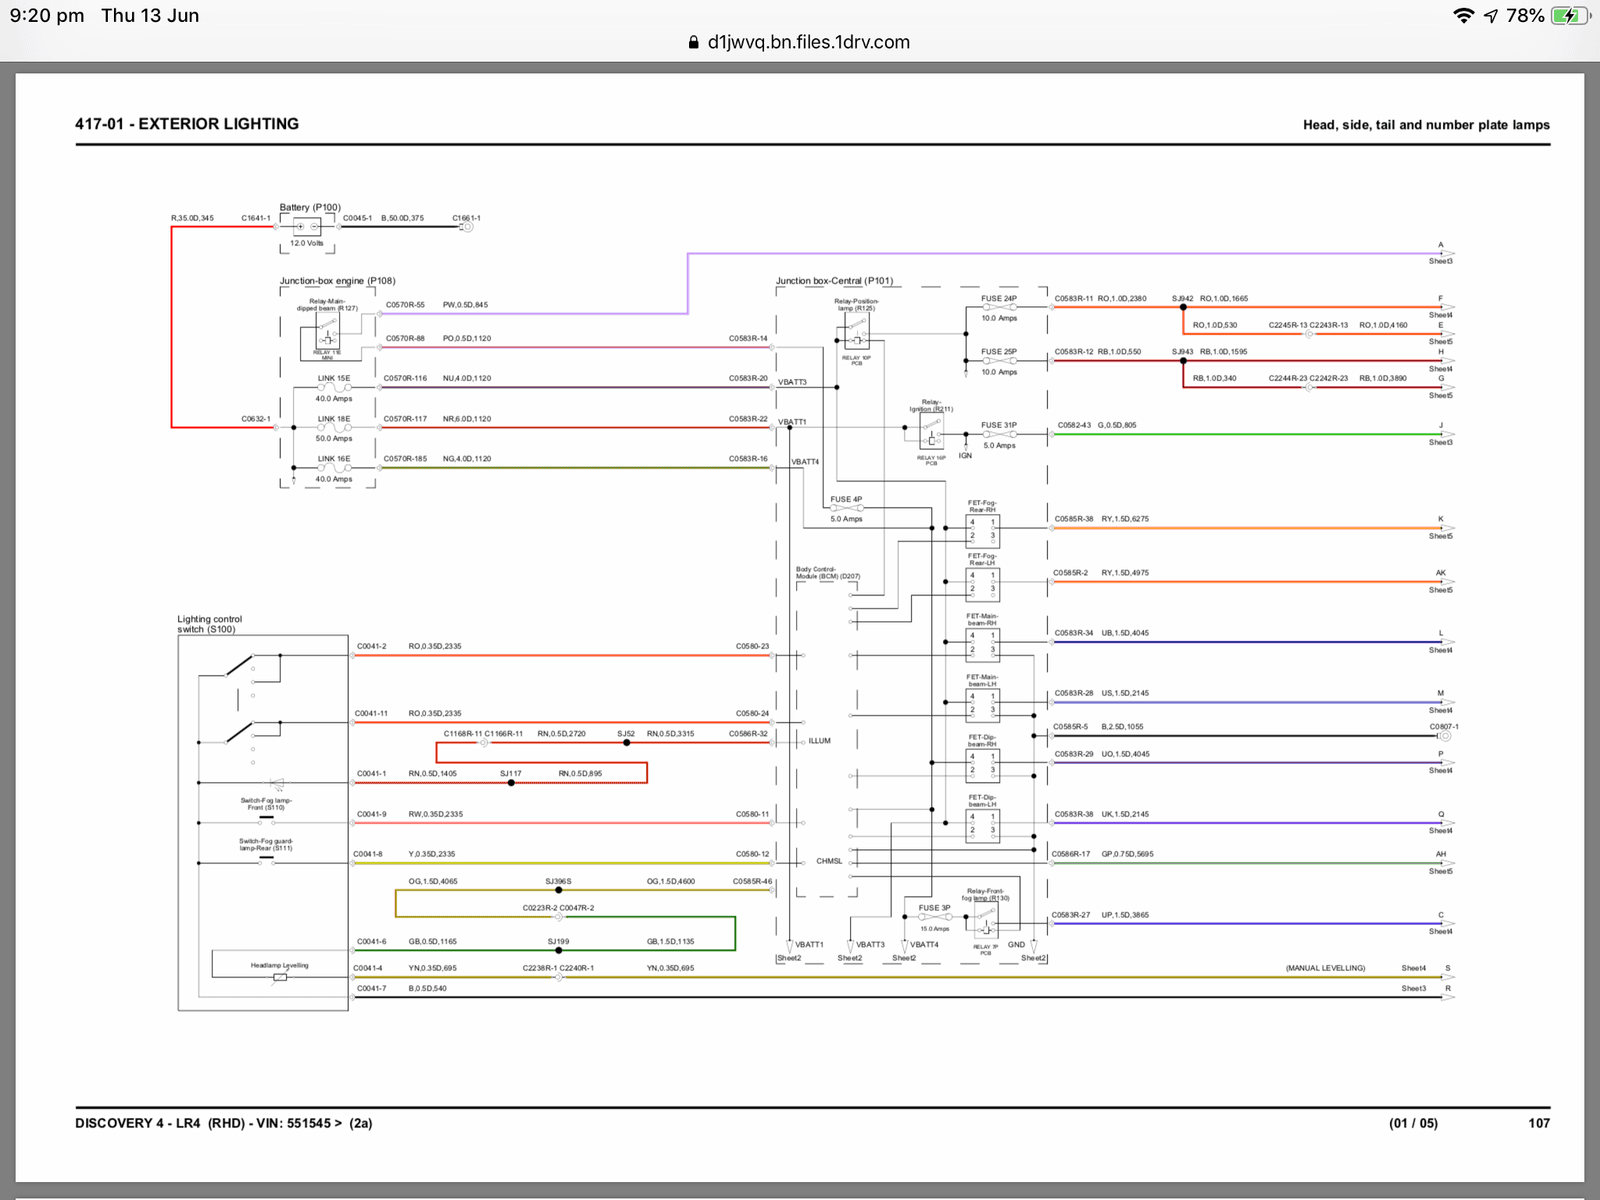Viewport: 1600px width, 1200px height.
Task: Click the Junction box-Central (P101) label
Action: [835, 281]
